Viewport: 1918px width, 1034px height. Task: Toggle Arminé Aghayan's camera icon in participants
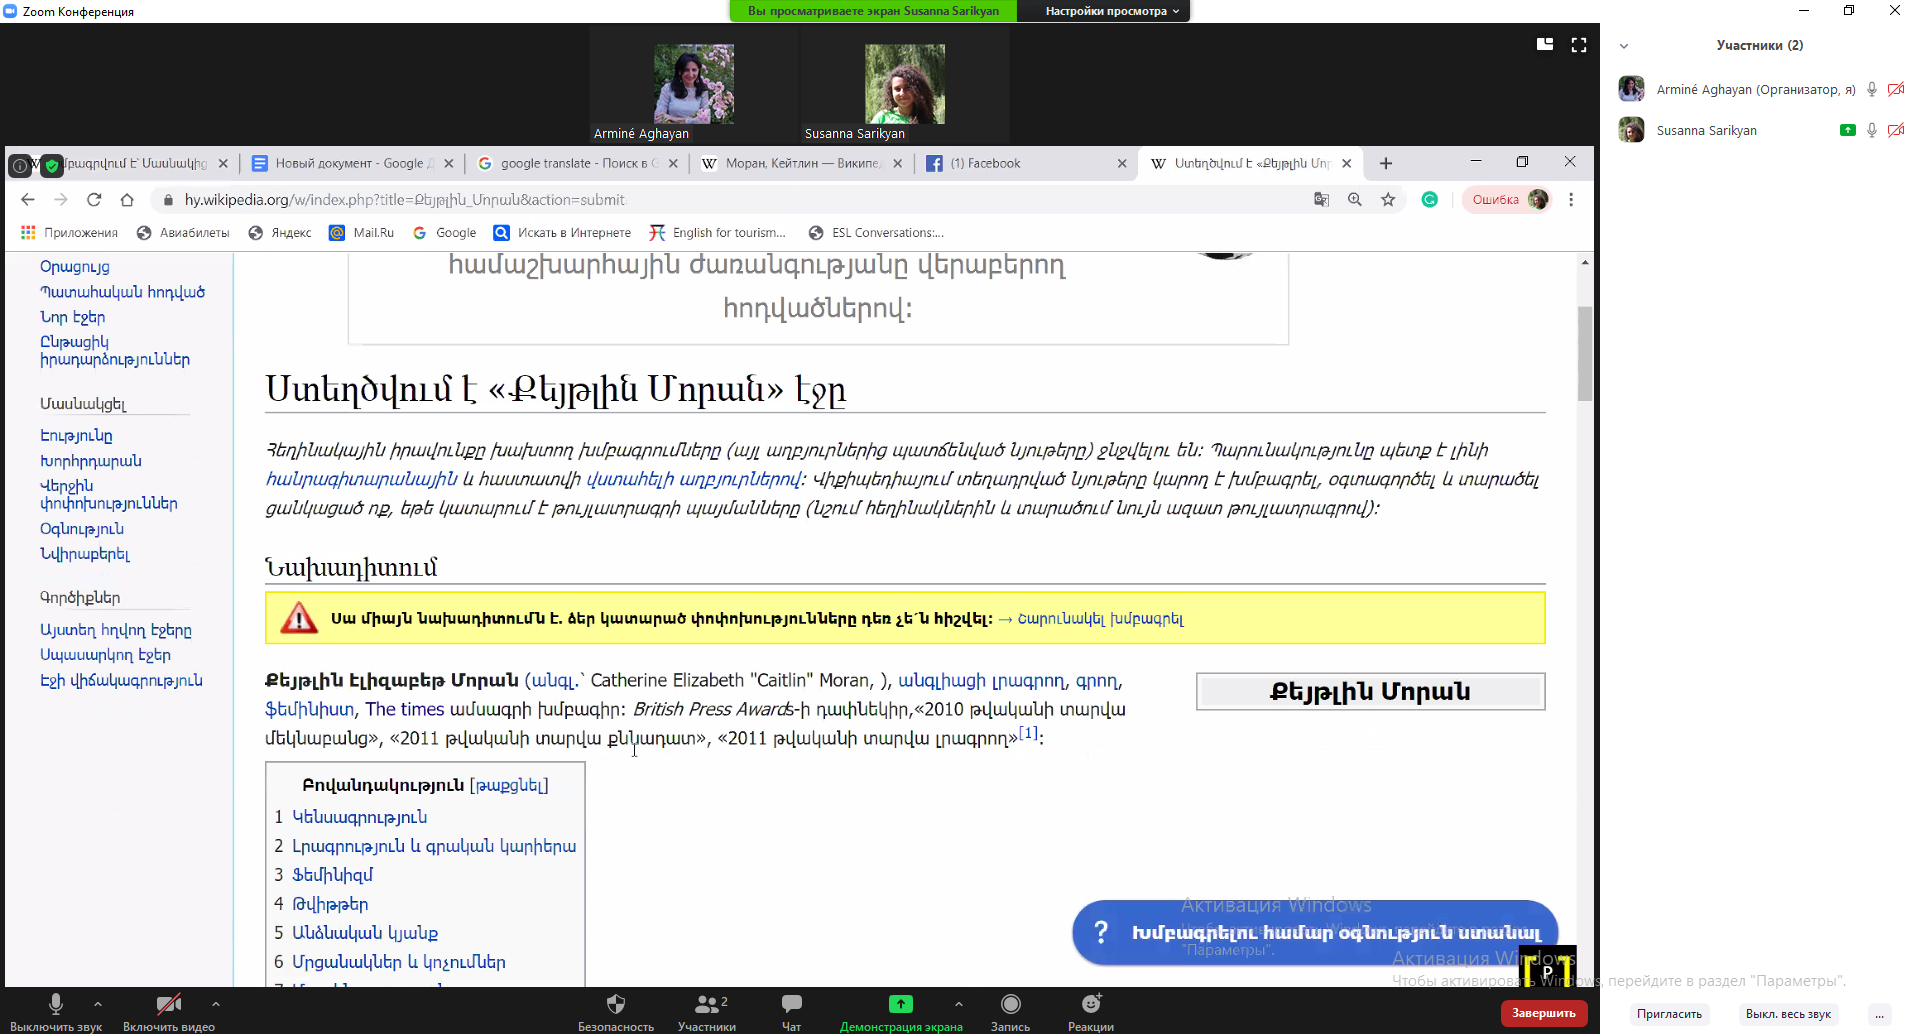pyautogui.click(x=1896, y=89)
